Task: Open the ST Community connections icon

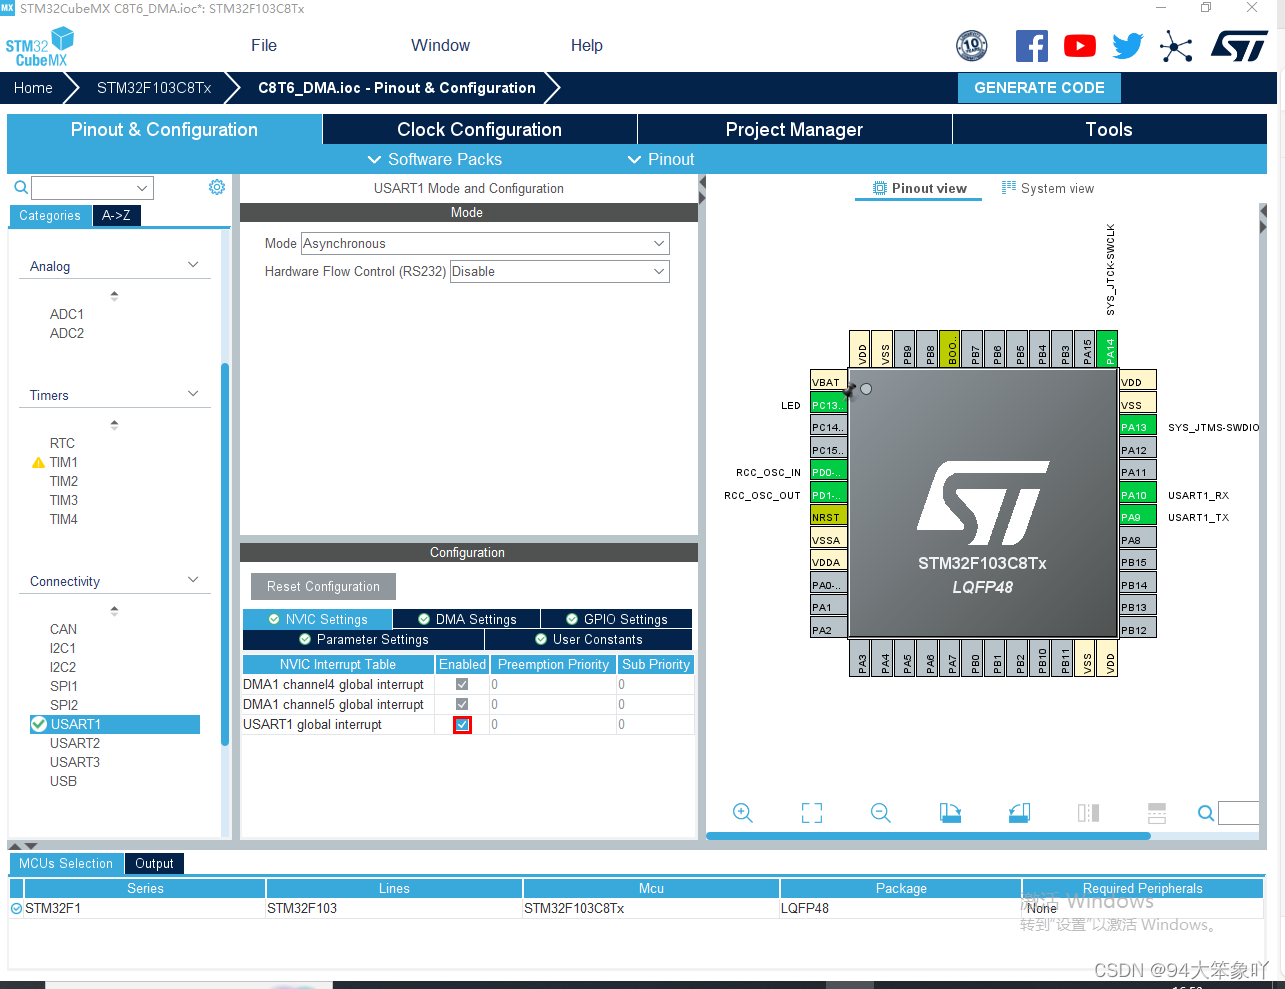Action: coord(1176,45)
